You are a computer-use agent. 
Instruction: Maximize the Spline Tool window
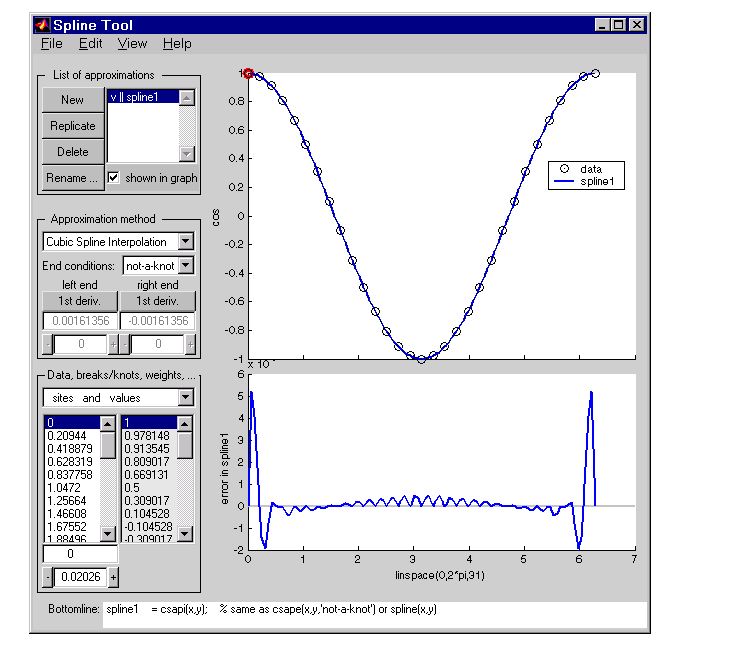(x=618, y=25)
